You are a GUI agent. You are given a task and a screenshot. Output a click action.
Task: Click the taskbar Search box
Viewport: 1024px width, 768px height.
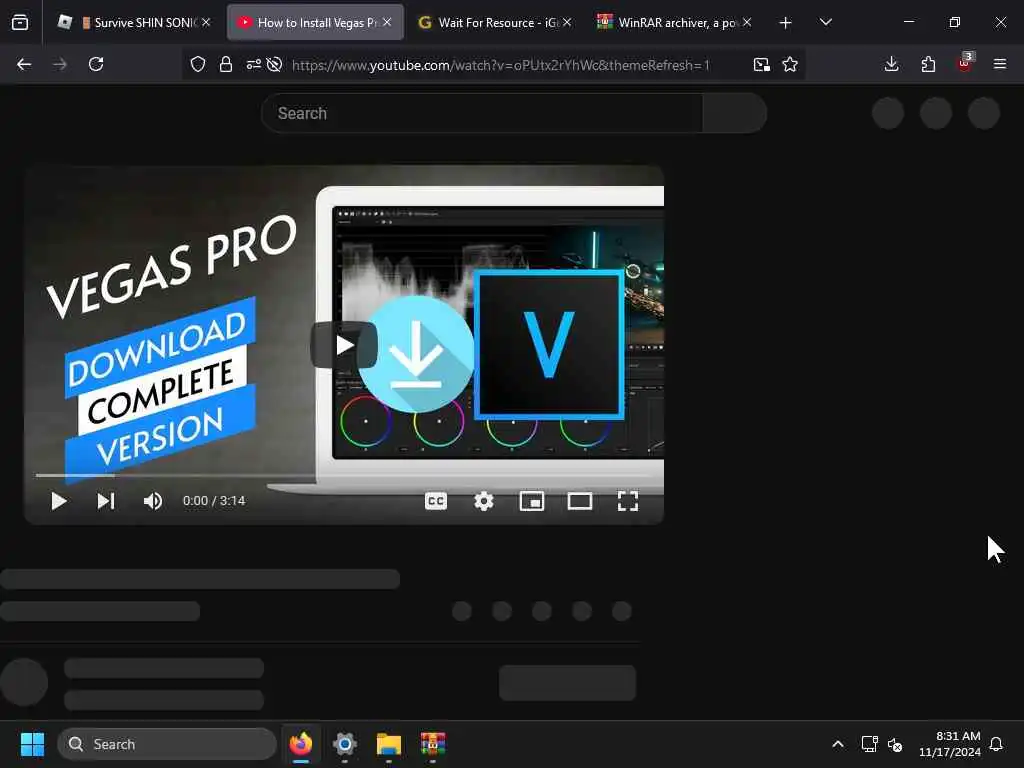click(167, 744)
